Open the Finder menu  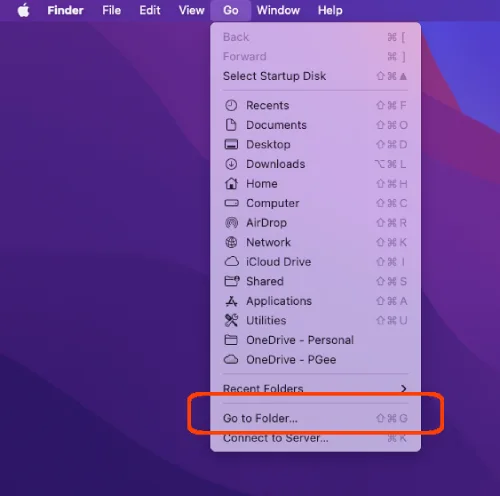click(65, 10)
